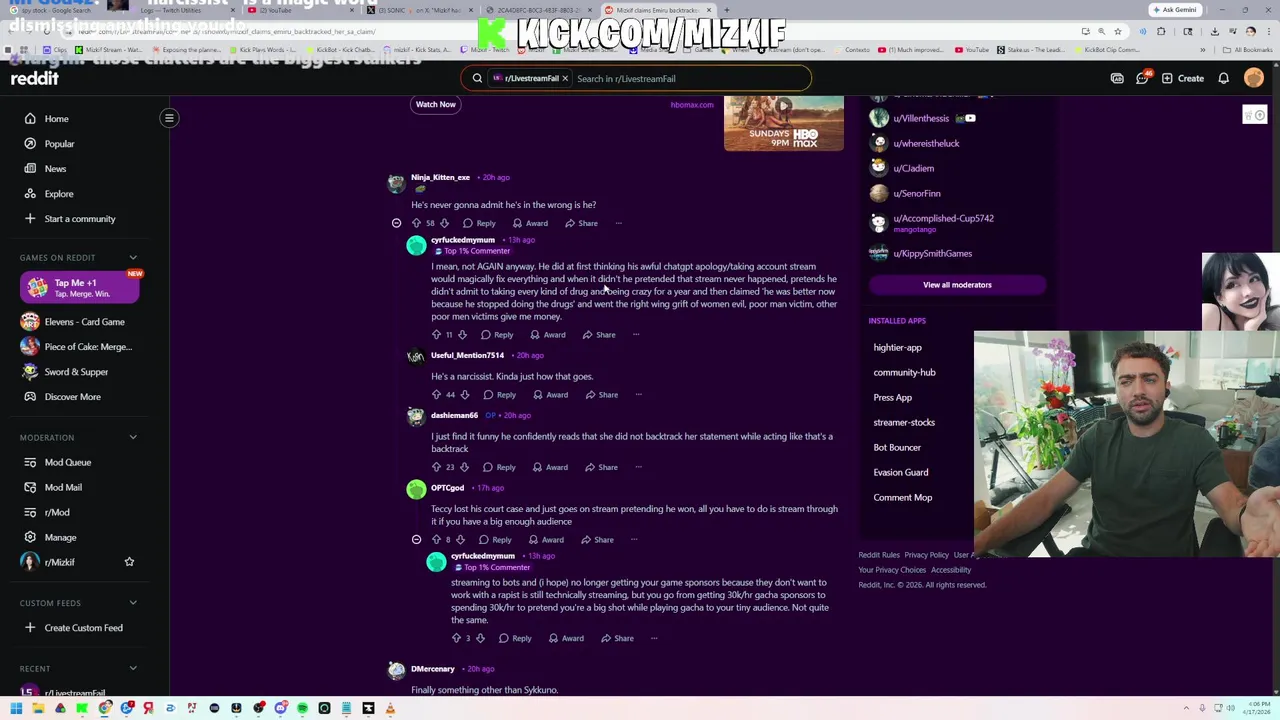Share dashieman66's comment
This screenshot has height=720, width=1280.
click(600, 467)
